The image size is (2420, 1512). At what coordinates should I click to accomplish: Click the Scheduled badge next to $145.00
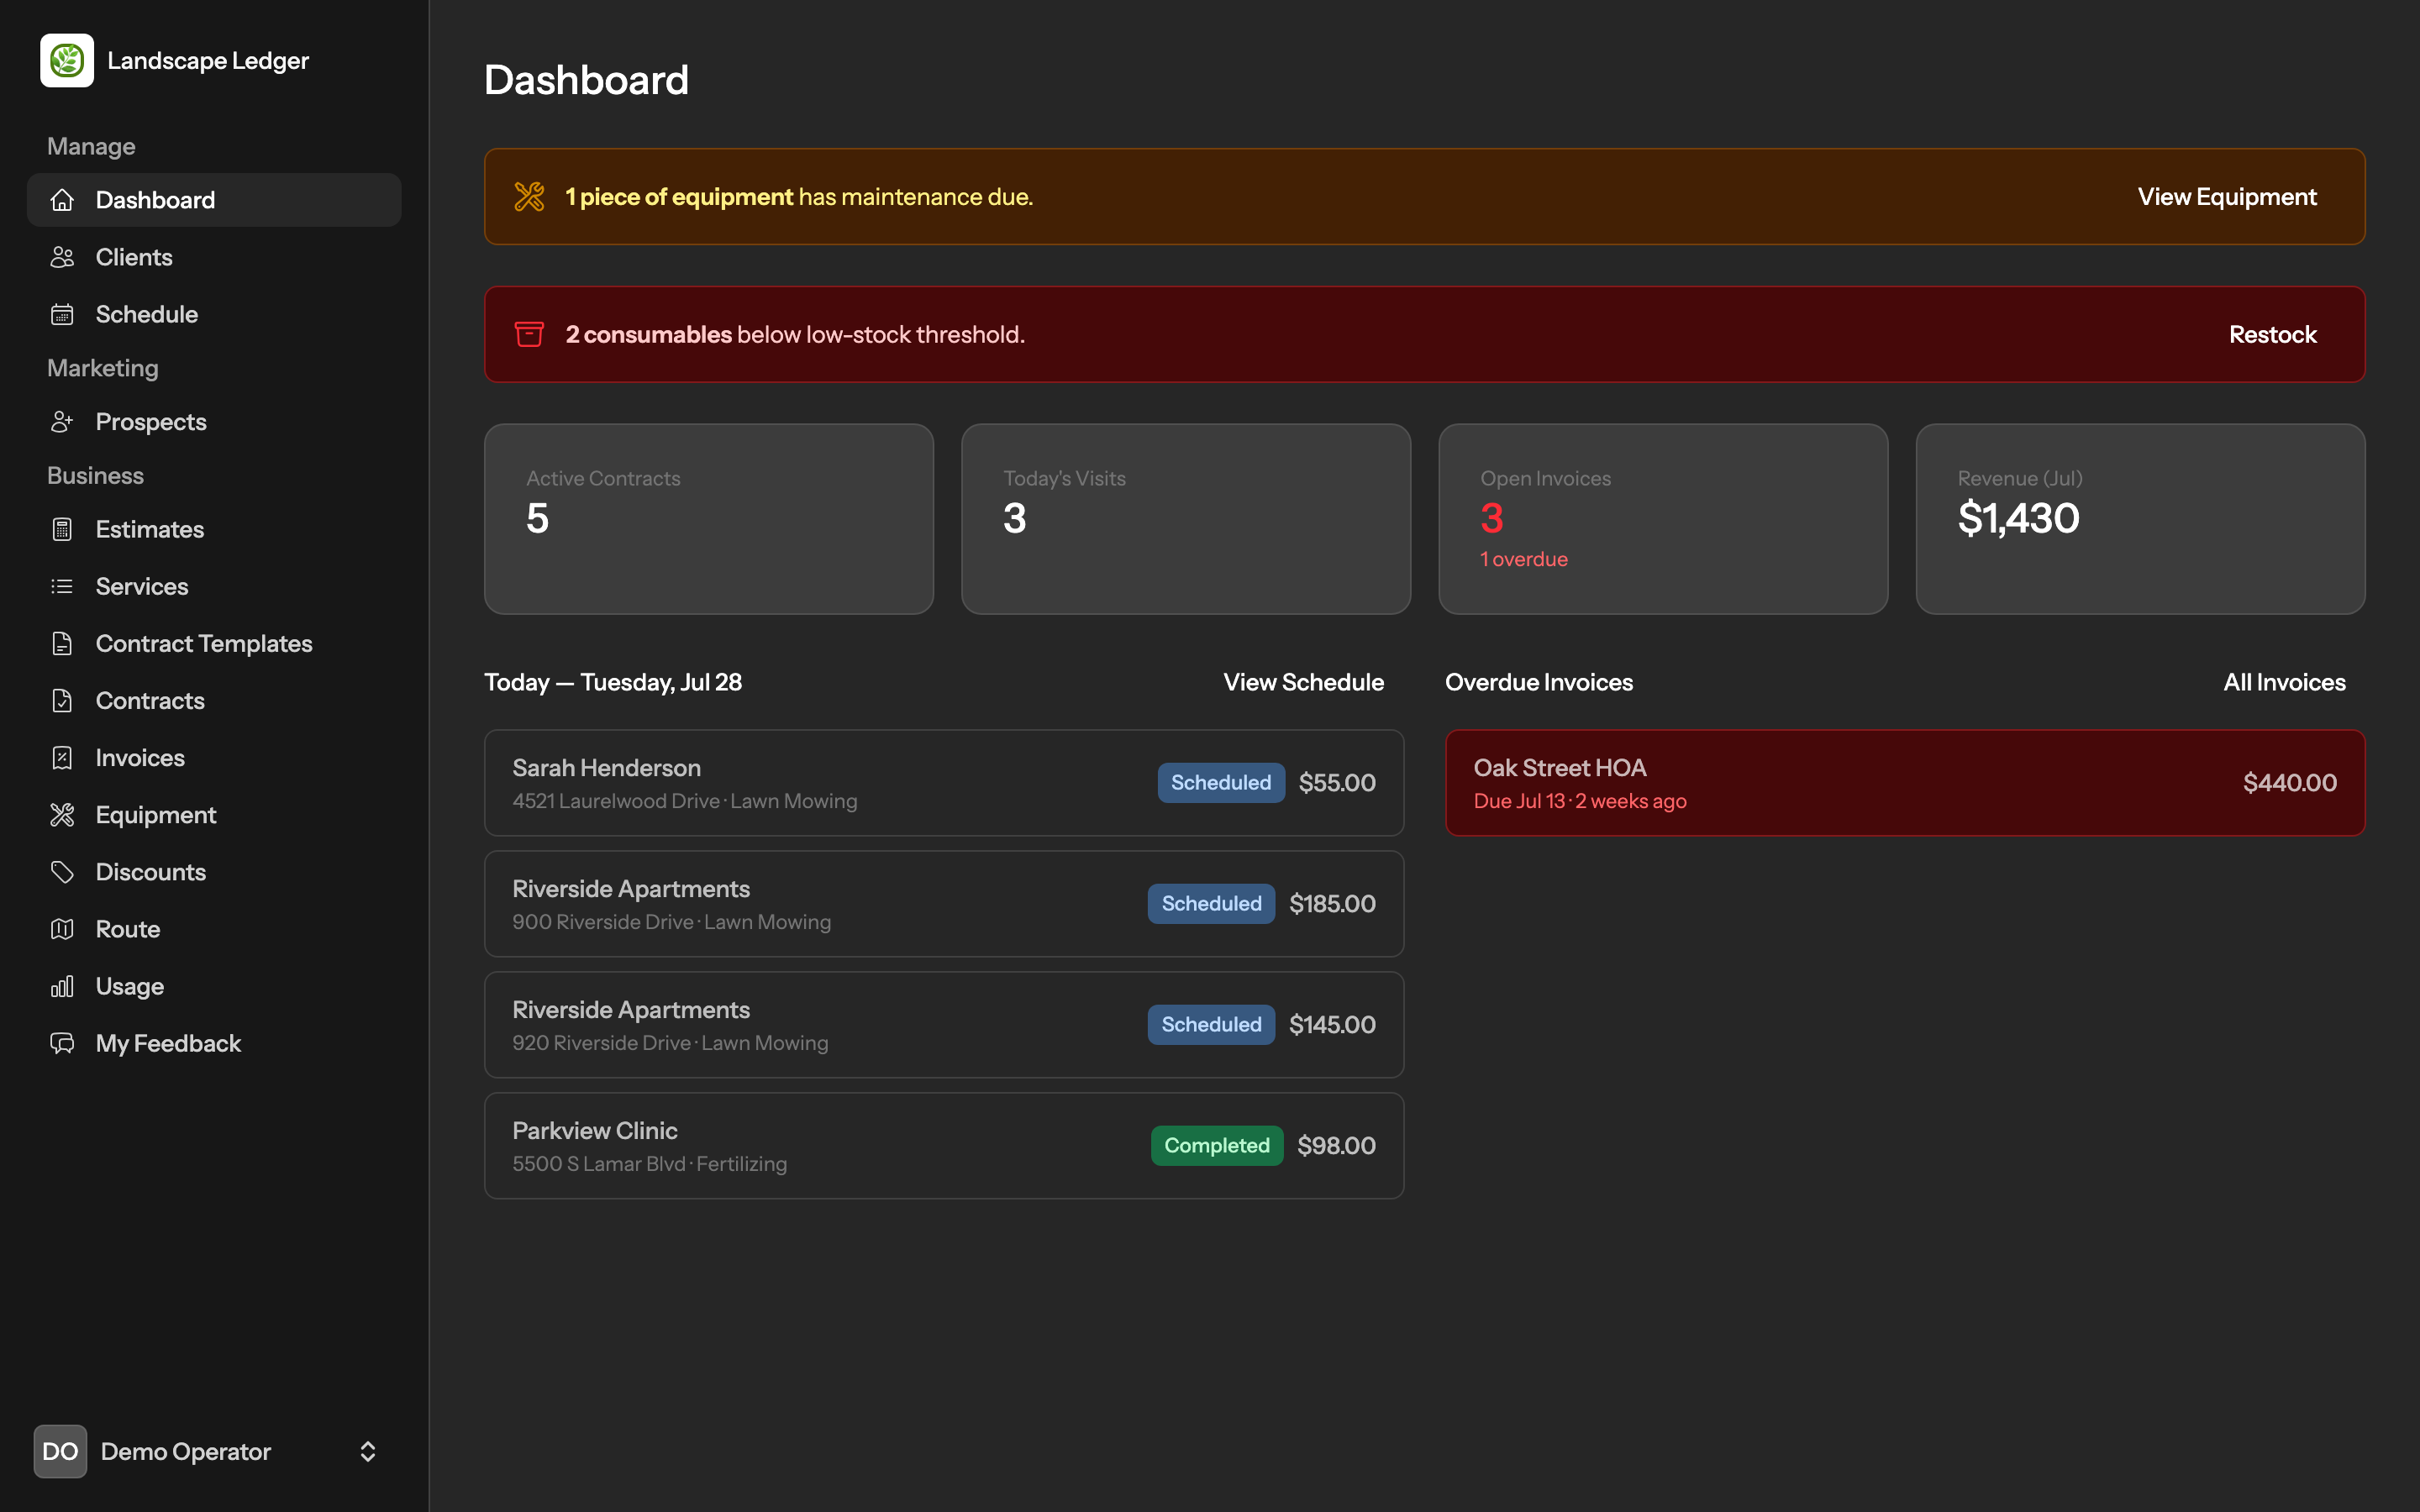coord(1211,1025)
